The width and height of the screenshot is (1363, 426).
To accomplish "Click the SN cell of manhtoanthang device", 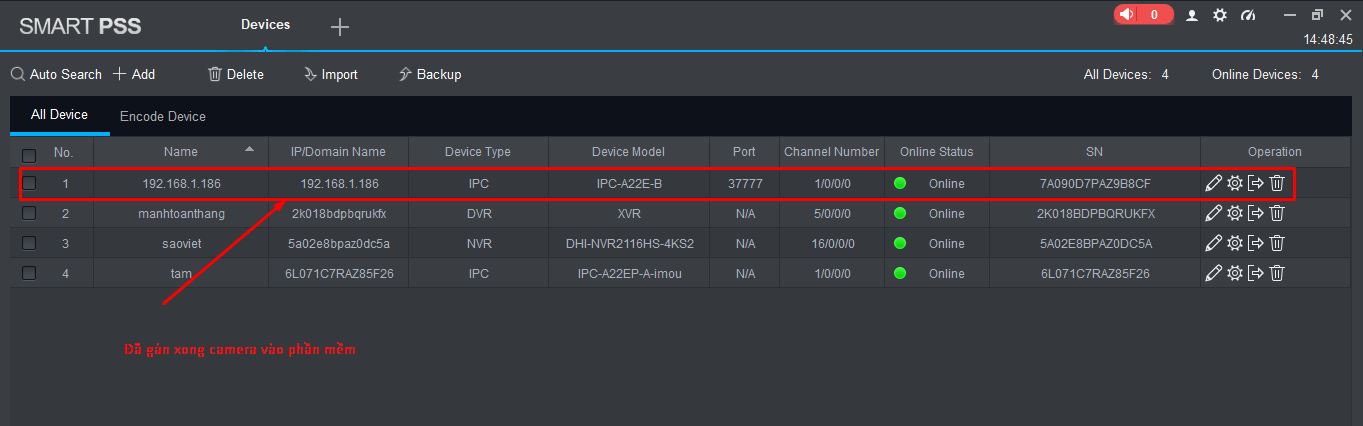I will 1094,213.
